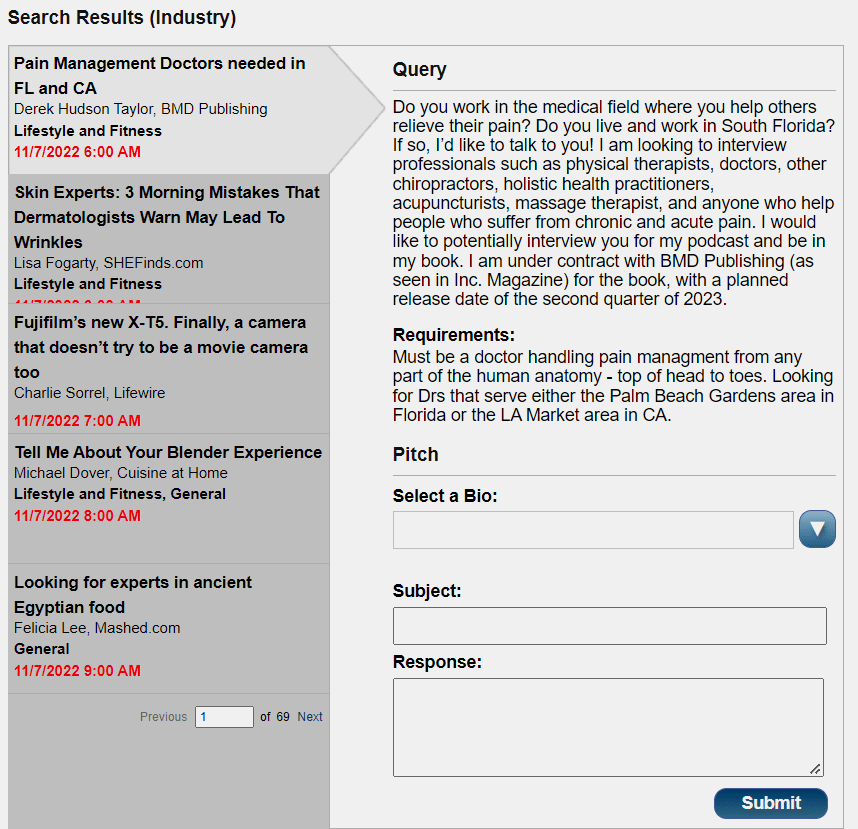Click the blue down-arrow bio button
The height and width of the screenshot is (829, 858).
pos(817,529)
